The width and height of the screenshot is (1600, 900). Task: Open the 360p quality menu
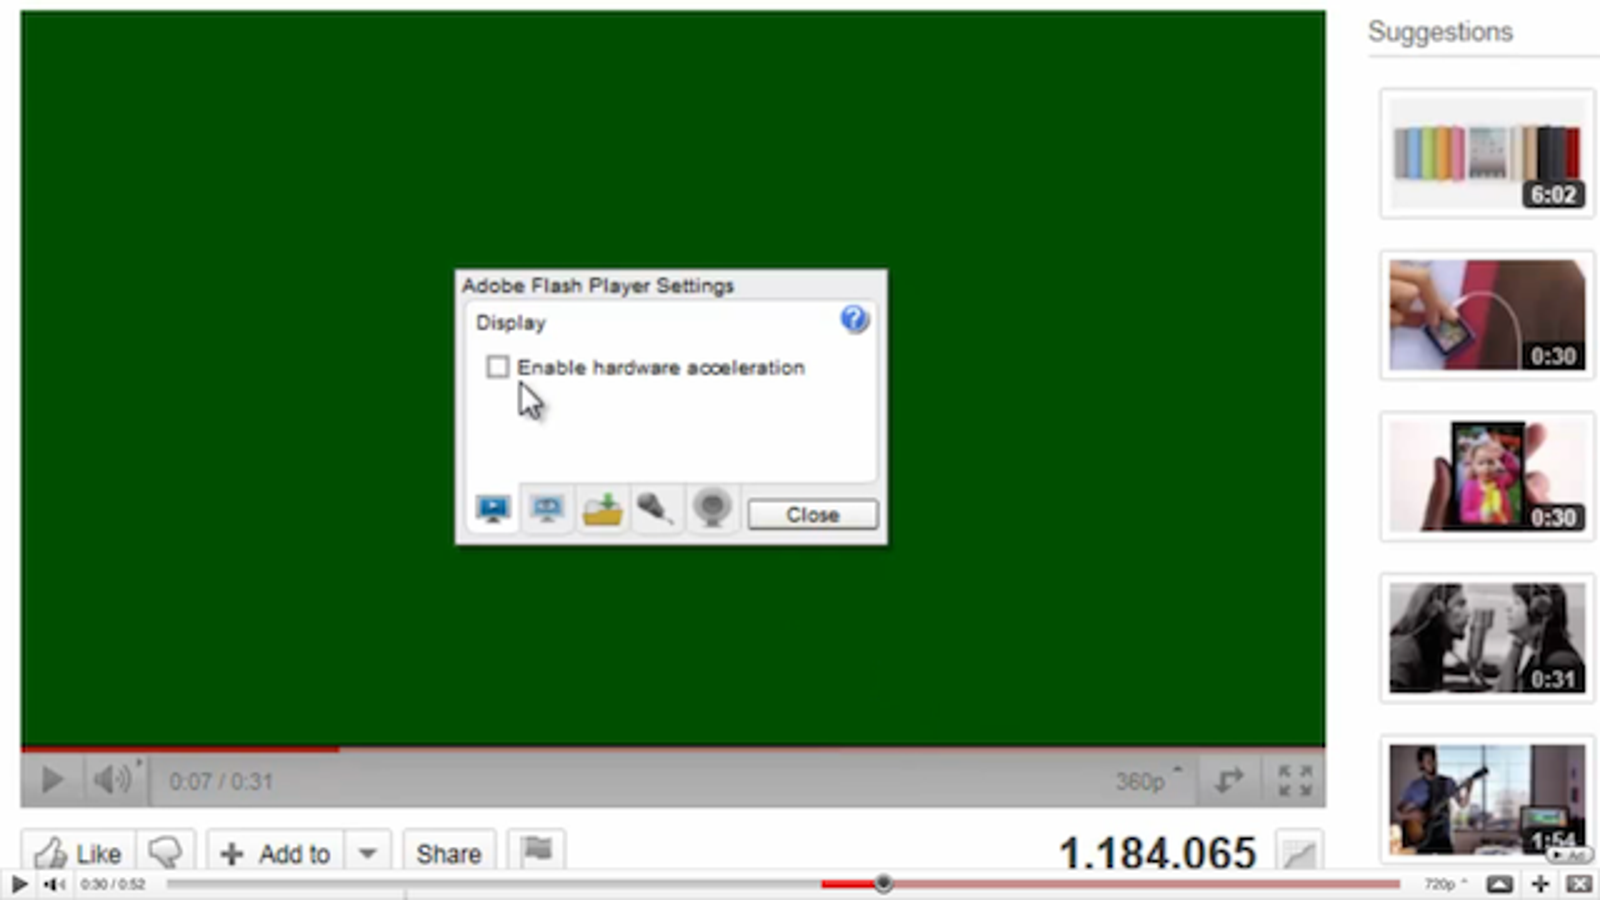[1148, 780]
